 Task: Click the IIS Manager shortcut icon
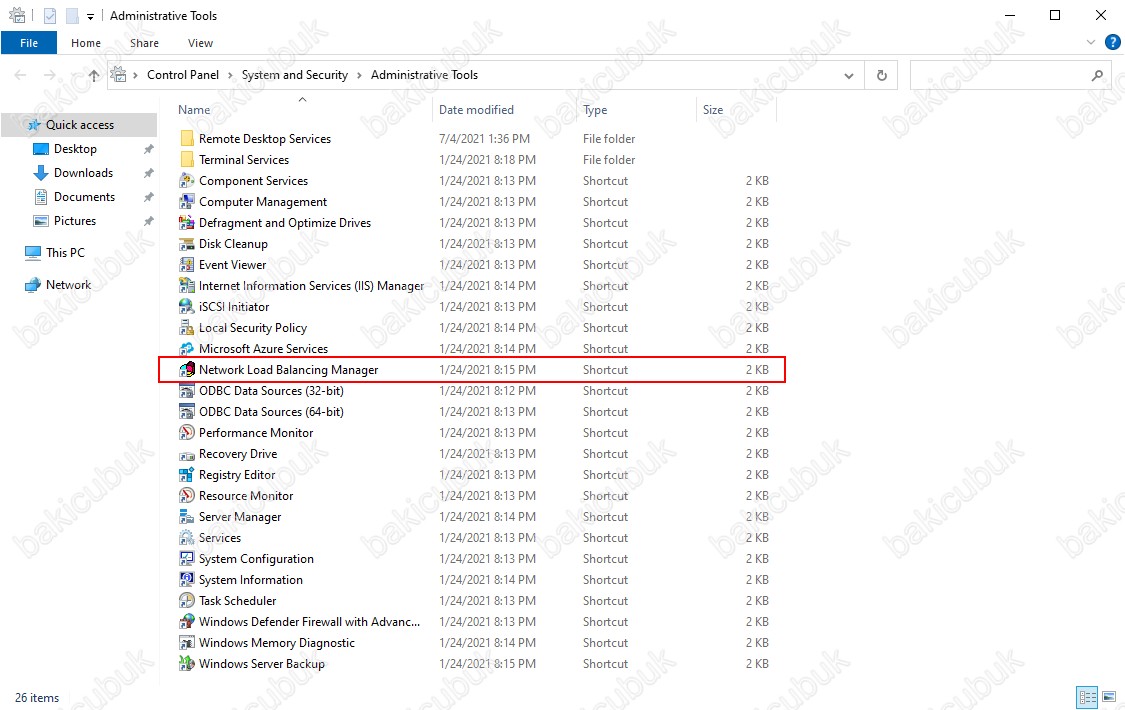[187, 285]
